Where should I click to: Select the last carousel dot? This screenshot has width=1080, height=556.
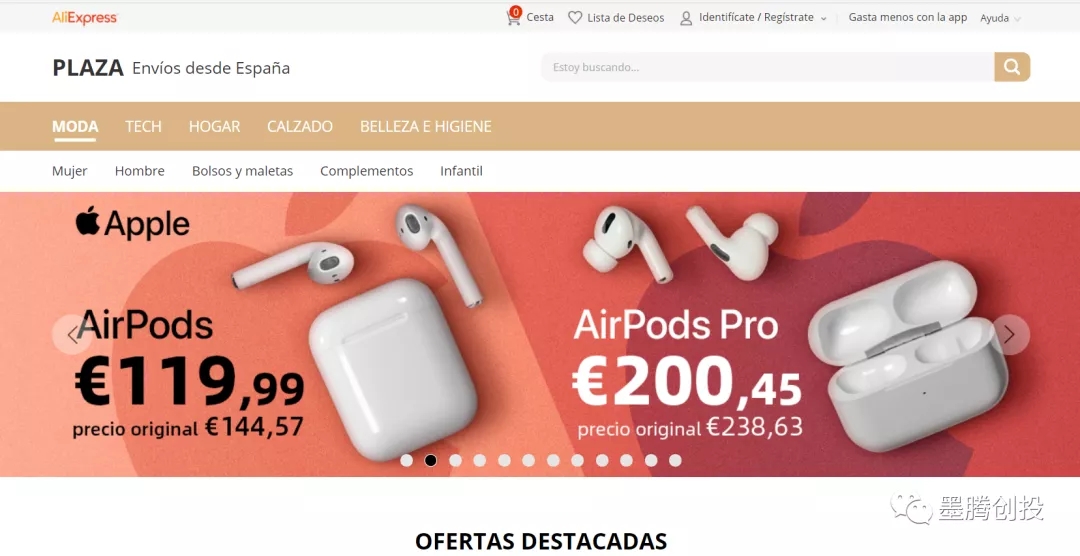675,460
